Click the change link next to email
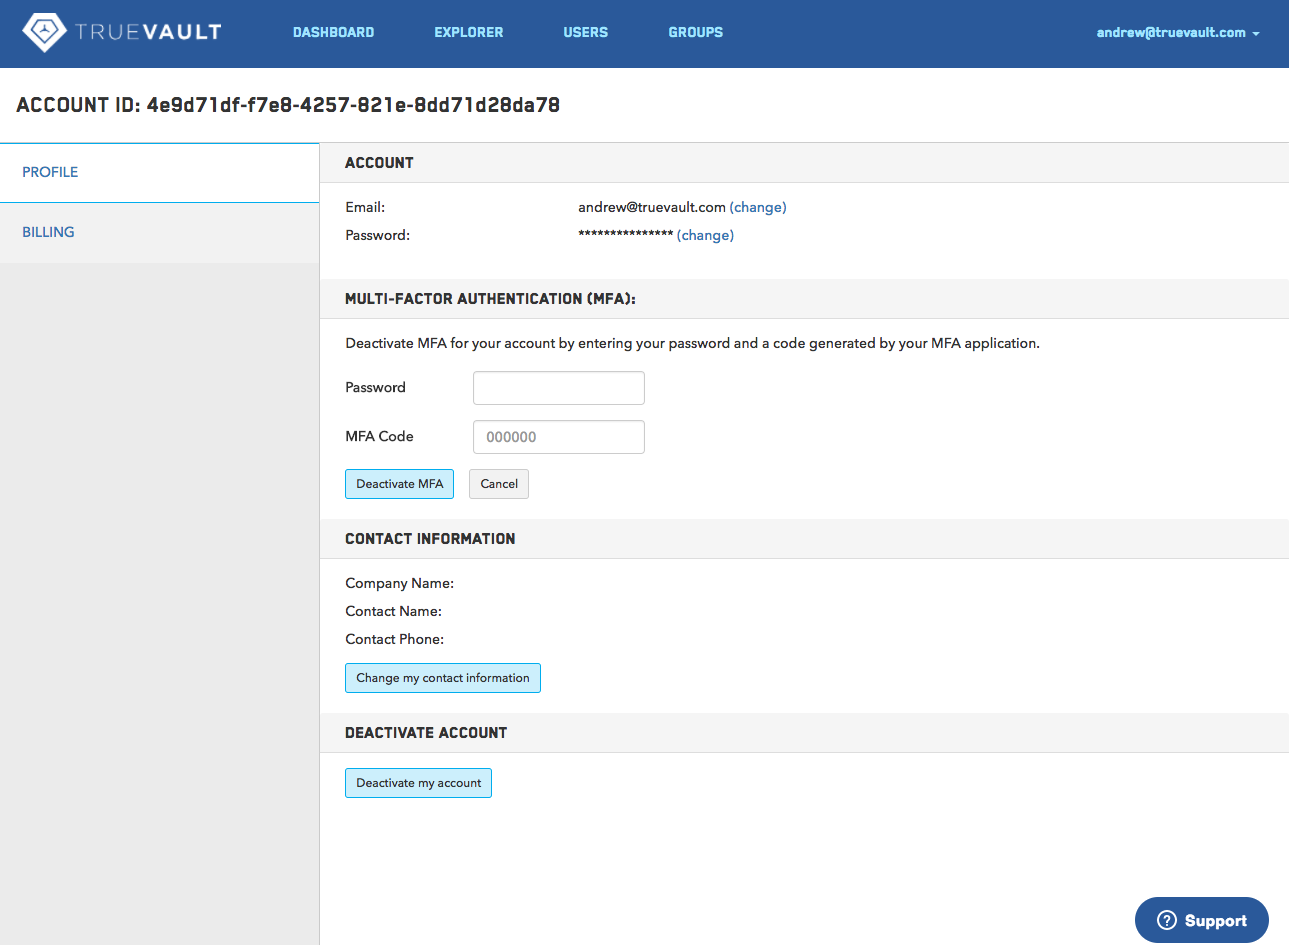 coord(758,207)
